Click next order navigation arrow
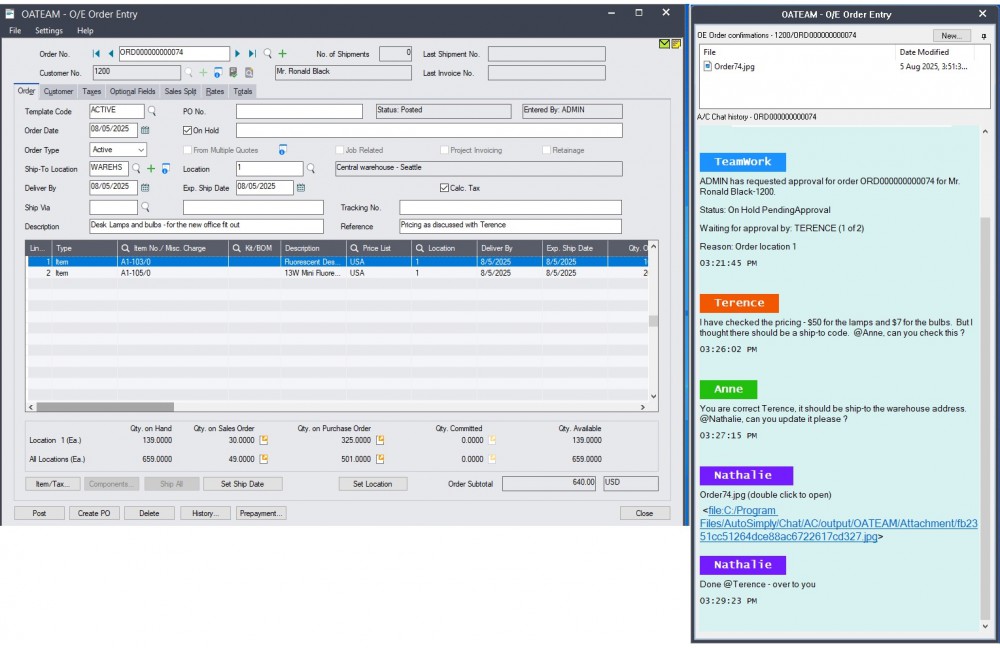The image size is (1000, 648). (x=238, y=54)
